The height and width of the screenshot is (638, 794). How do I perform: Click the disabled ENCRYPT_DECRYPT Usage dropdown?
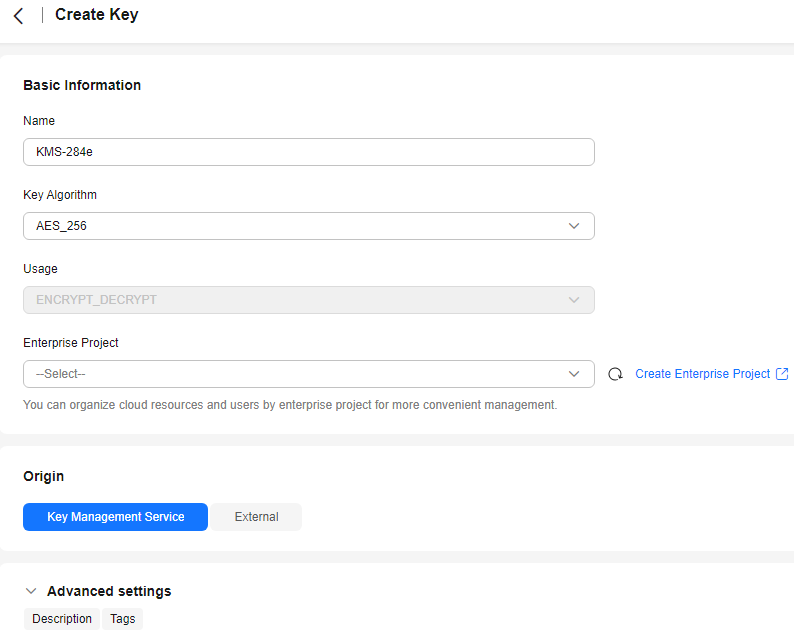(x=300, y=300)
